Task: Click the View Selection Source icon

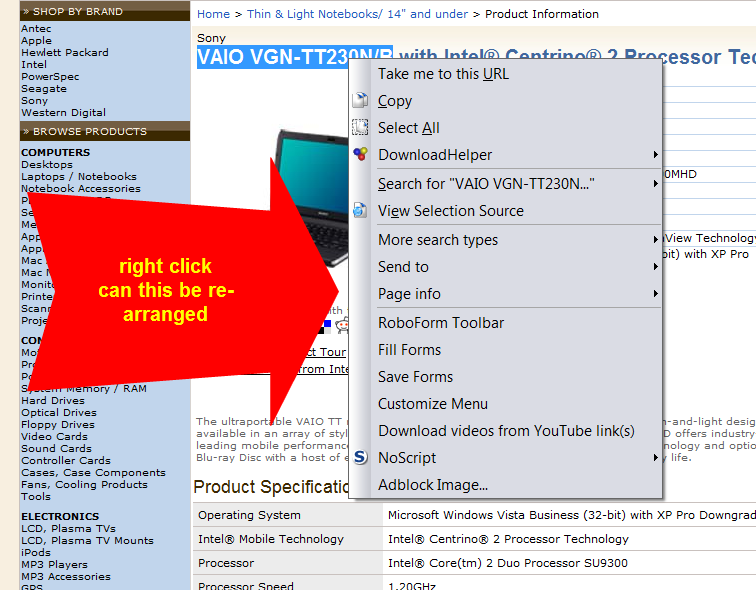Action: click(360, 210)
